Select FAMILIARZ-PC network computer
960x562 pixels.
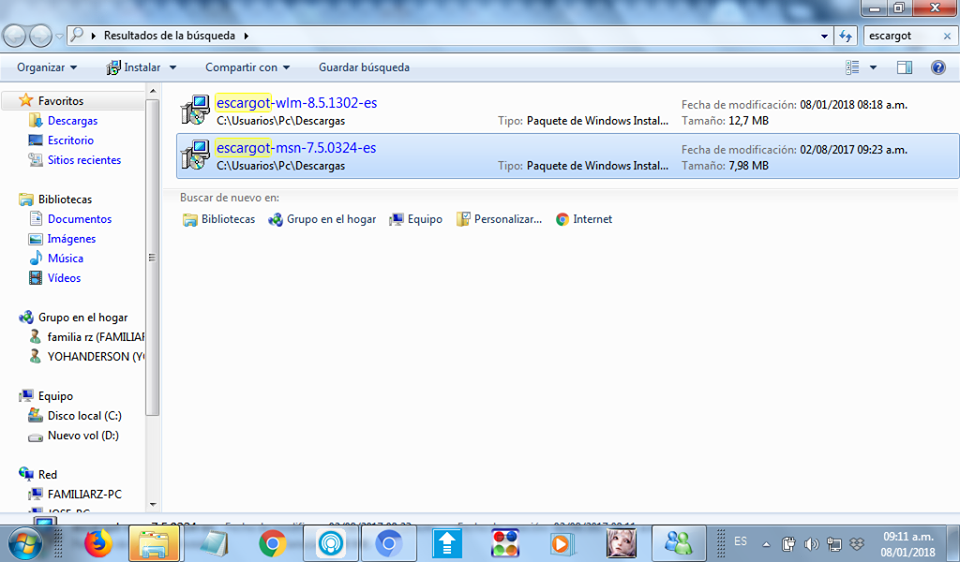click(84, 494)
